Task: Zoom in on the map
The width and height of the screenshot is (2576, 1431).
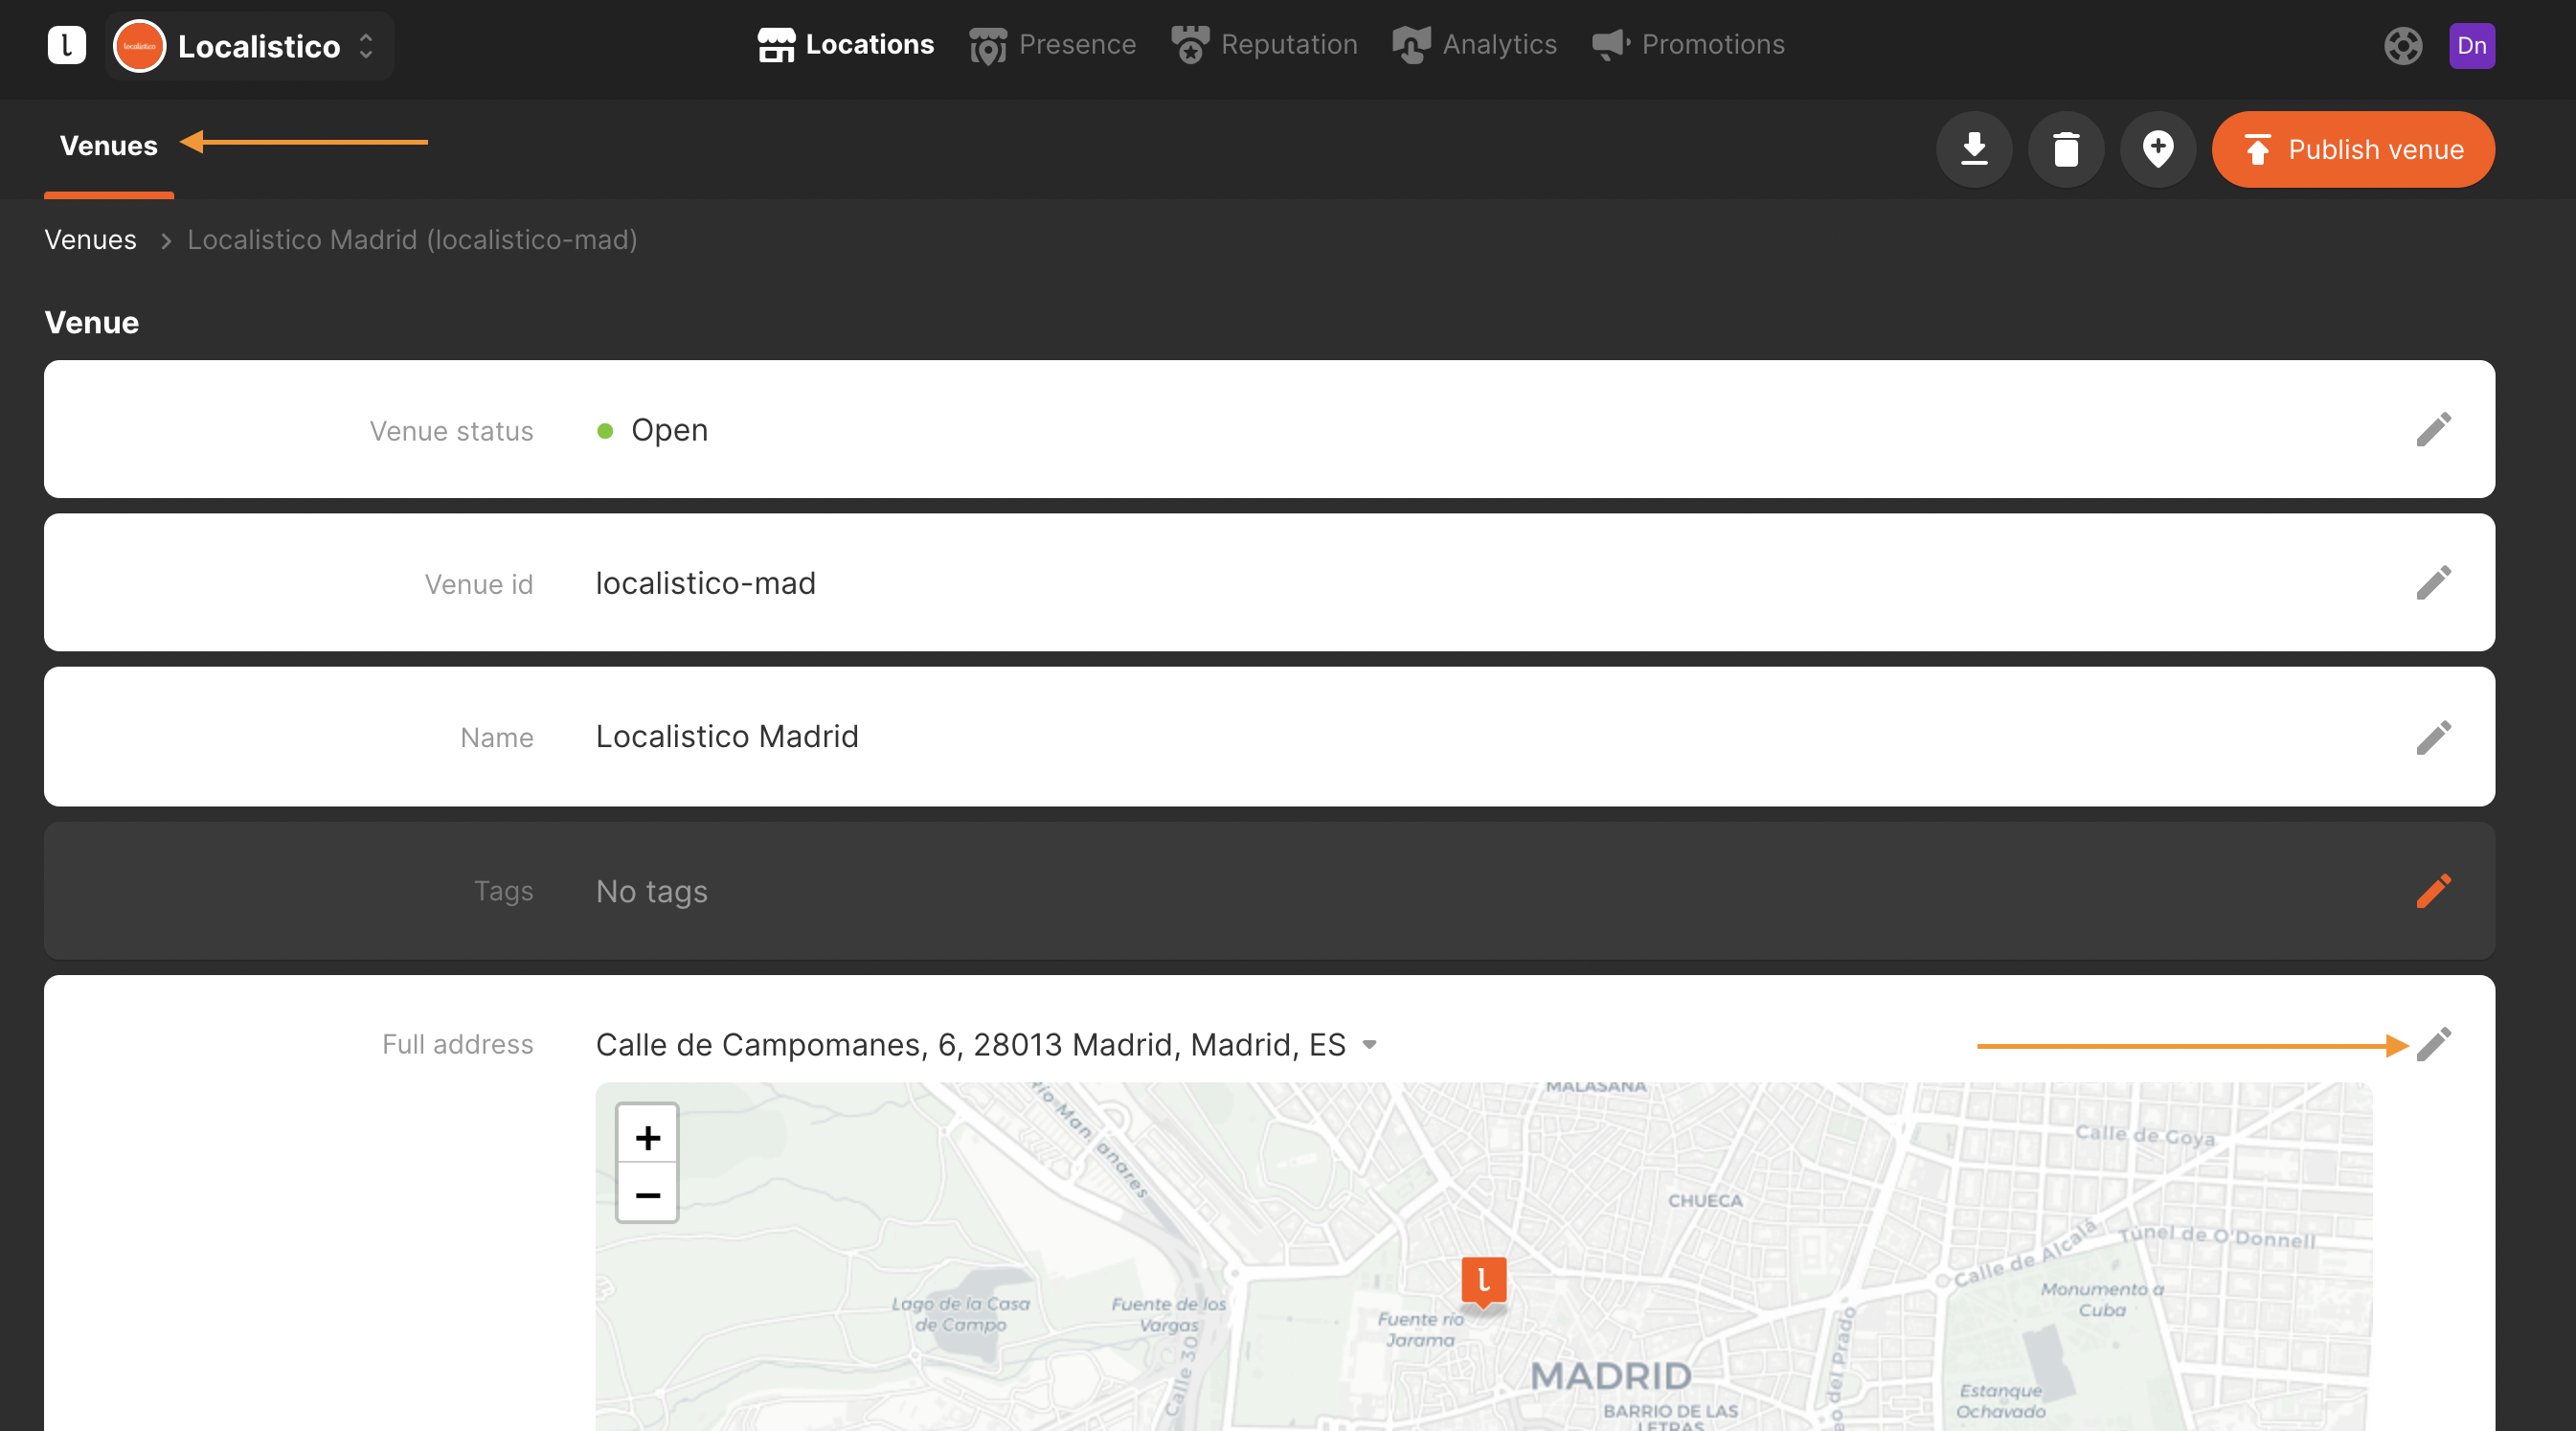Action: [648, 1137]
